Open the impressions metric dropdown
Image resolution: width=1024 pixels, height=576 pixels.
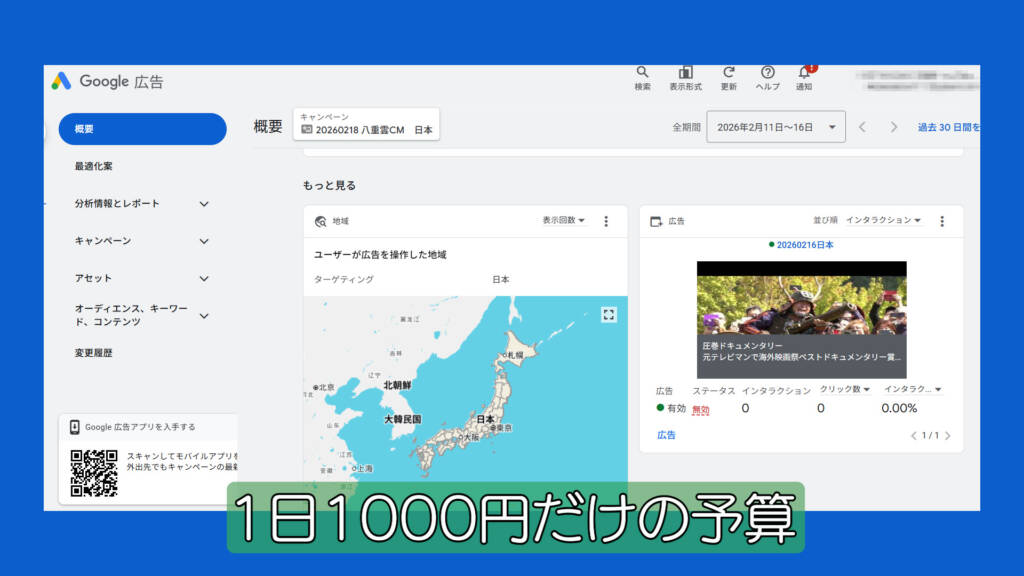click(x=564, y=221)
